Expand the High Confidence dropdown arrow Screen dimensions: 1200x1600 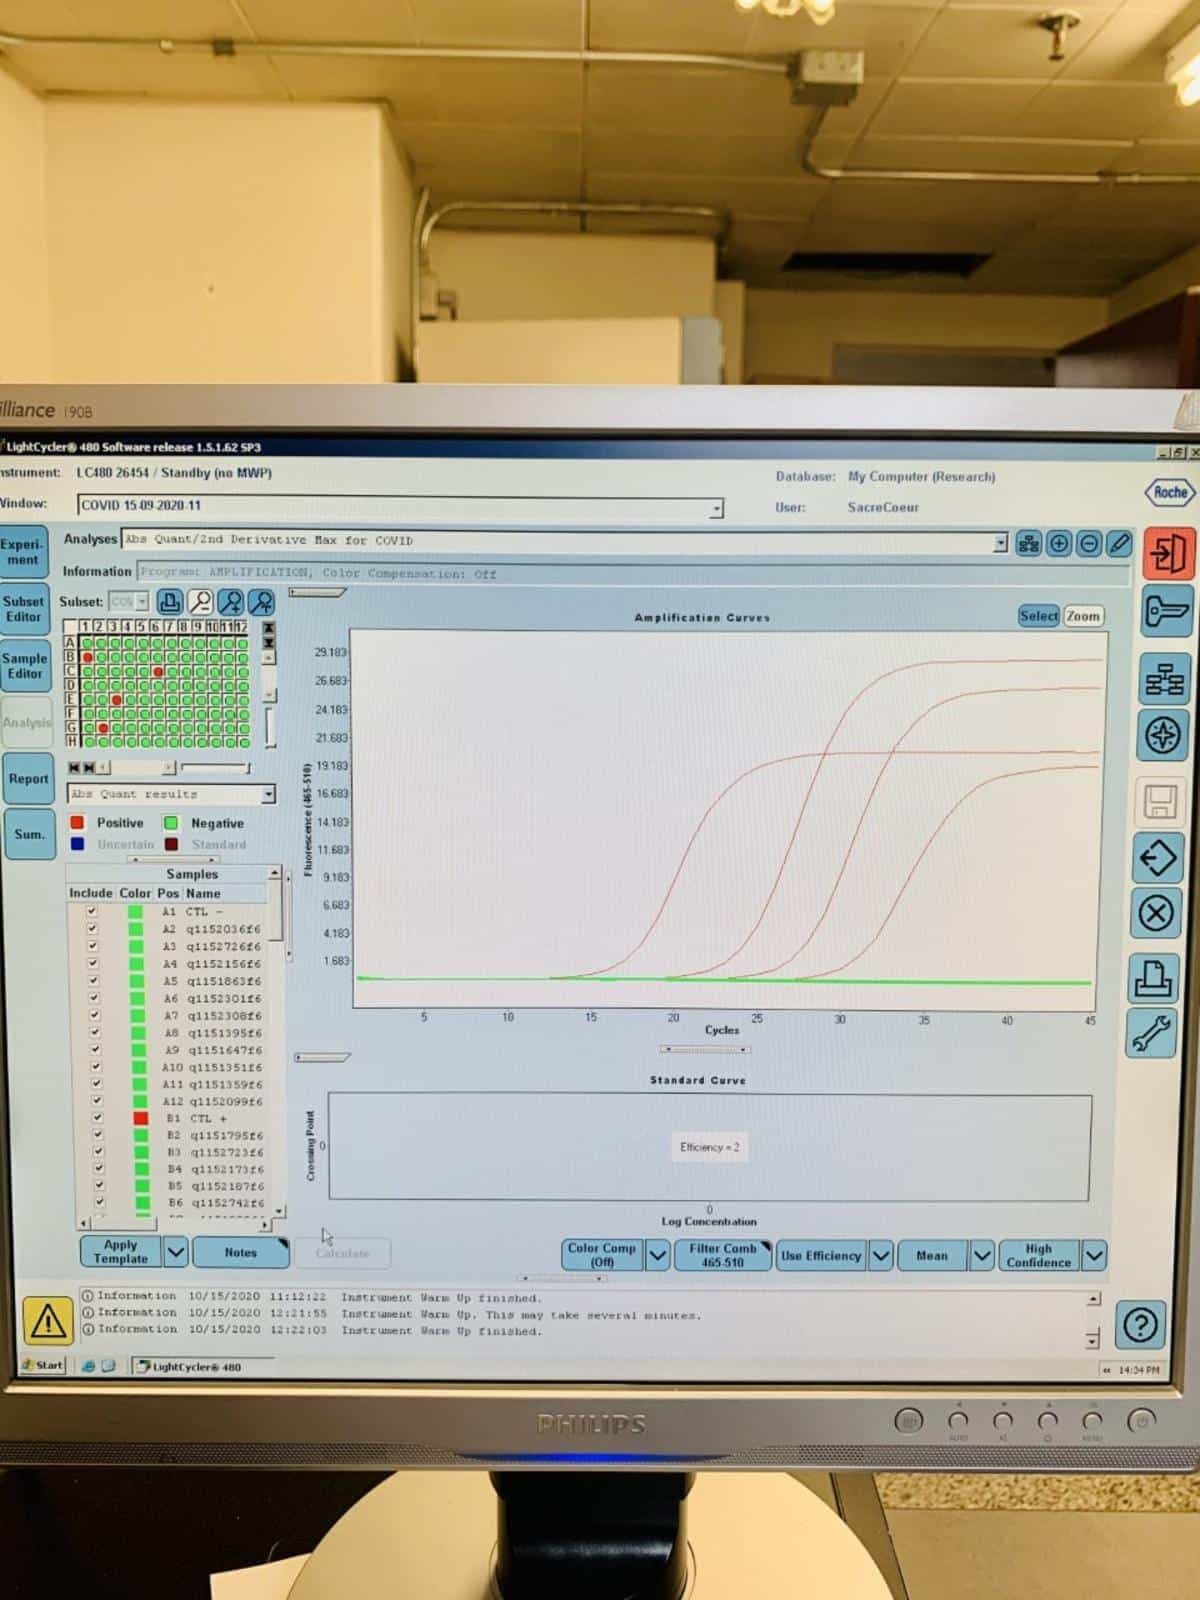click(1095, 1255)
